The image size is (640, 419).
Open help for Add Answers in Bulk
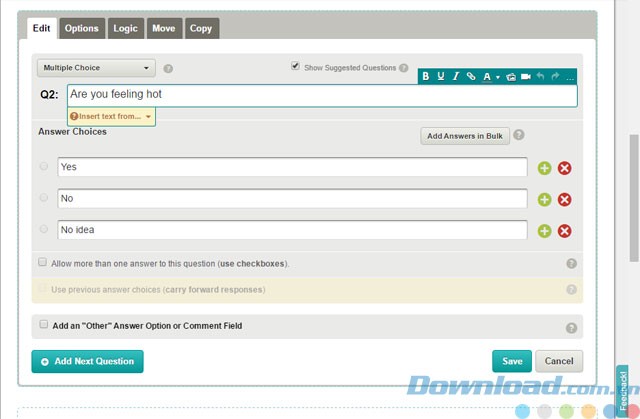(519, 136)
